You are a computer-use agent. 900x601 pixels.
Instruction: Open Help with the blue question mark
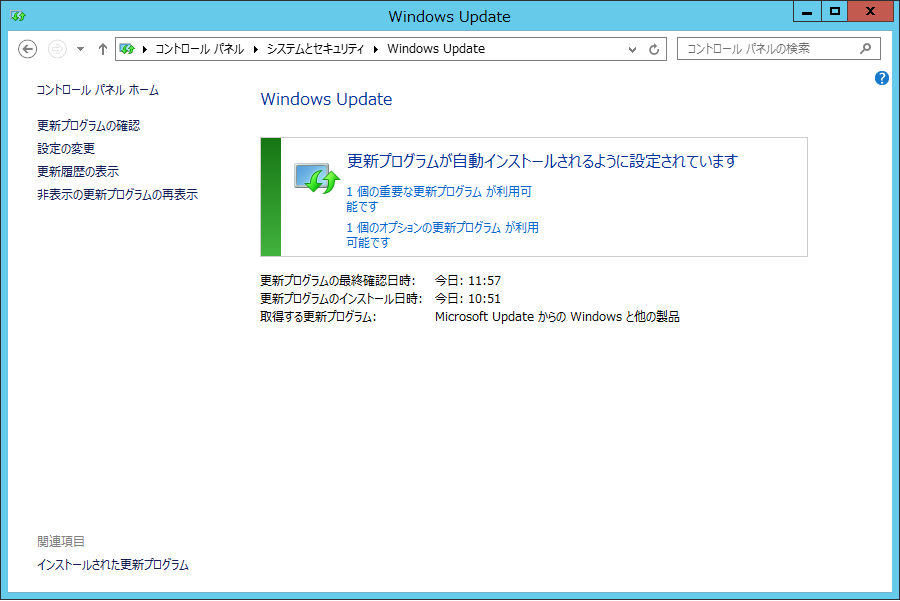[x=882, y=78]
